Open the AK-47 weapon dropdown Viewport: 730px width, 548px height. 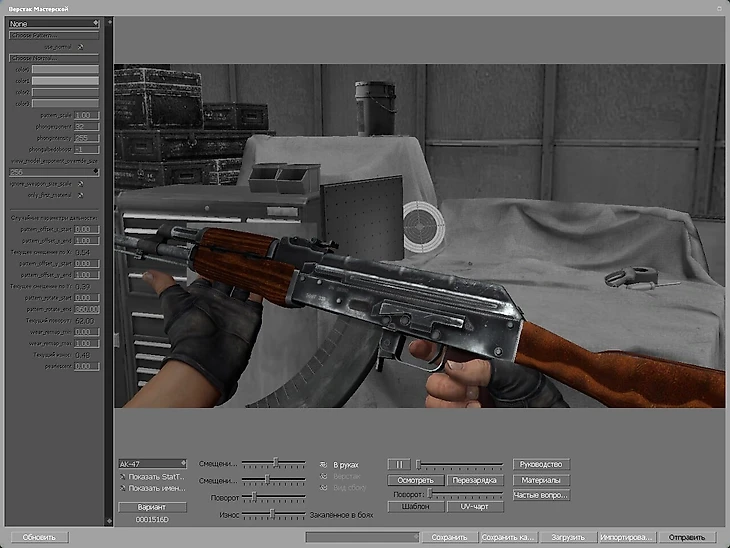click(x=152, y=464)
